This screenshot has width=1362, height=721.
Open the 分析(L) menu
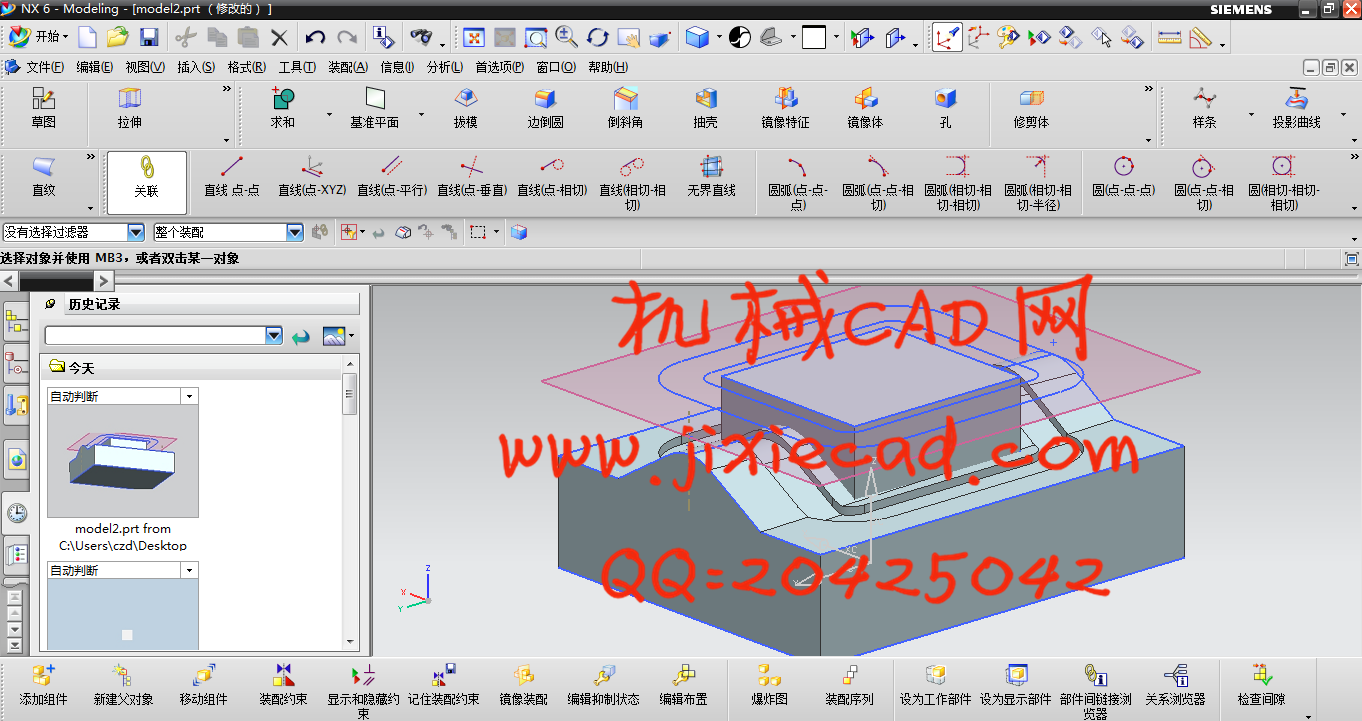point(444,67)
